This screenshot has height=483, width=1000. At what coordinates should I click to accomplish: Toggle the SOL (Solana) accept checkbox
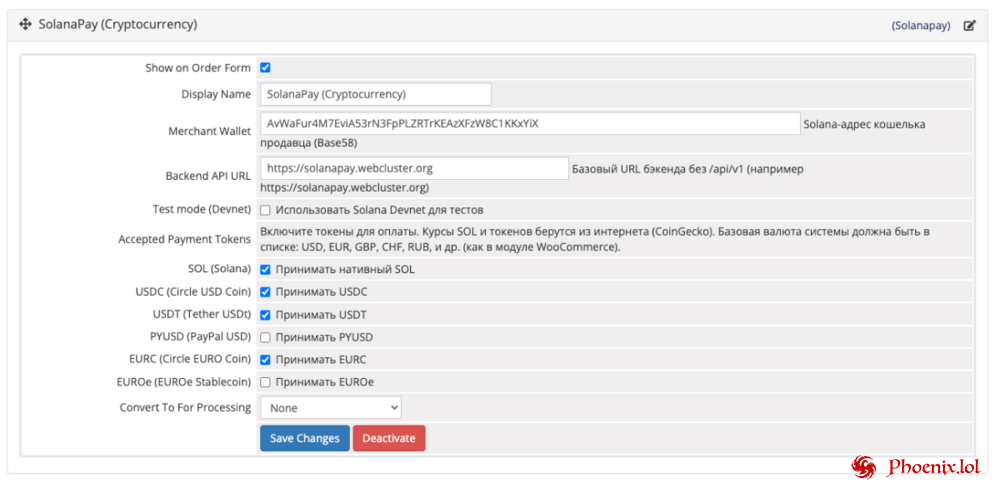(265, 269)
